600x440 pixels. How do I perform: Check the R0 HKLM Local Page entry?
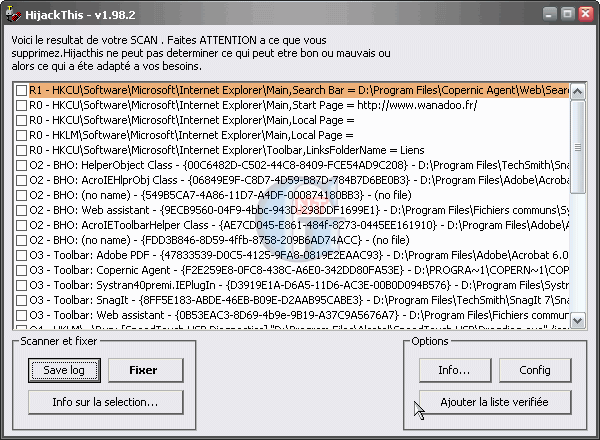point(21,135)
